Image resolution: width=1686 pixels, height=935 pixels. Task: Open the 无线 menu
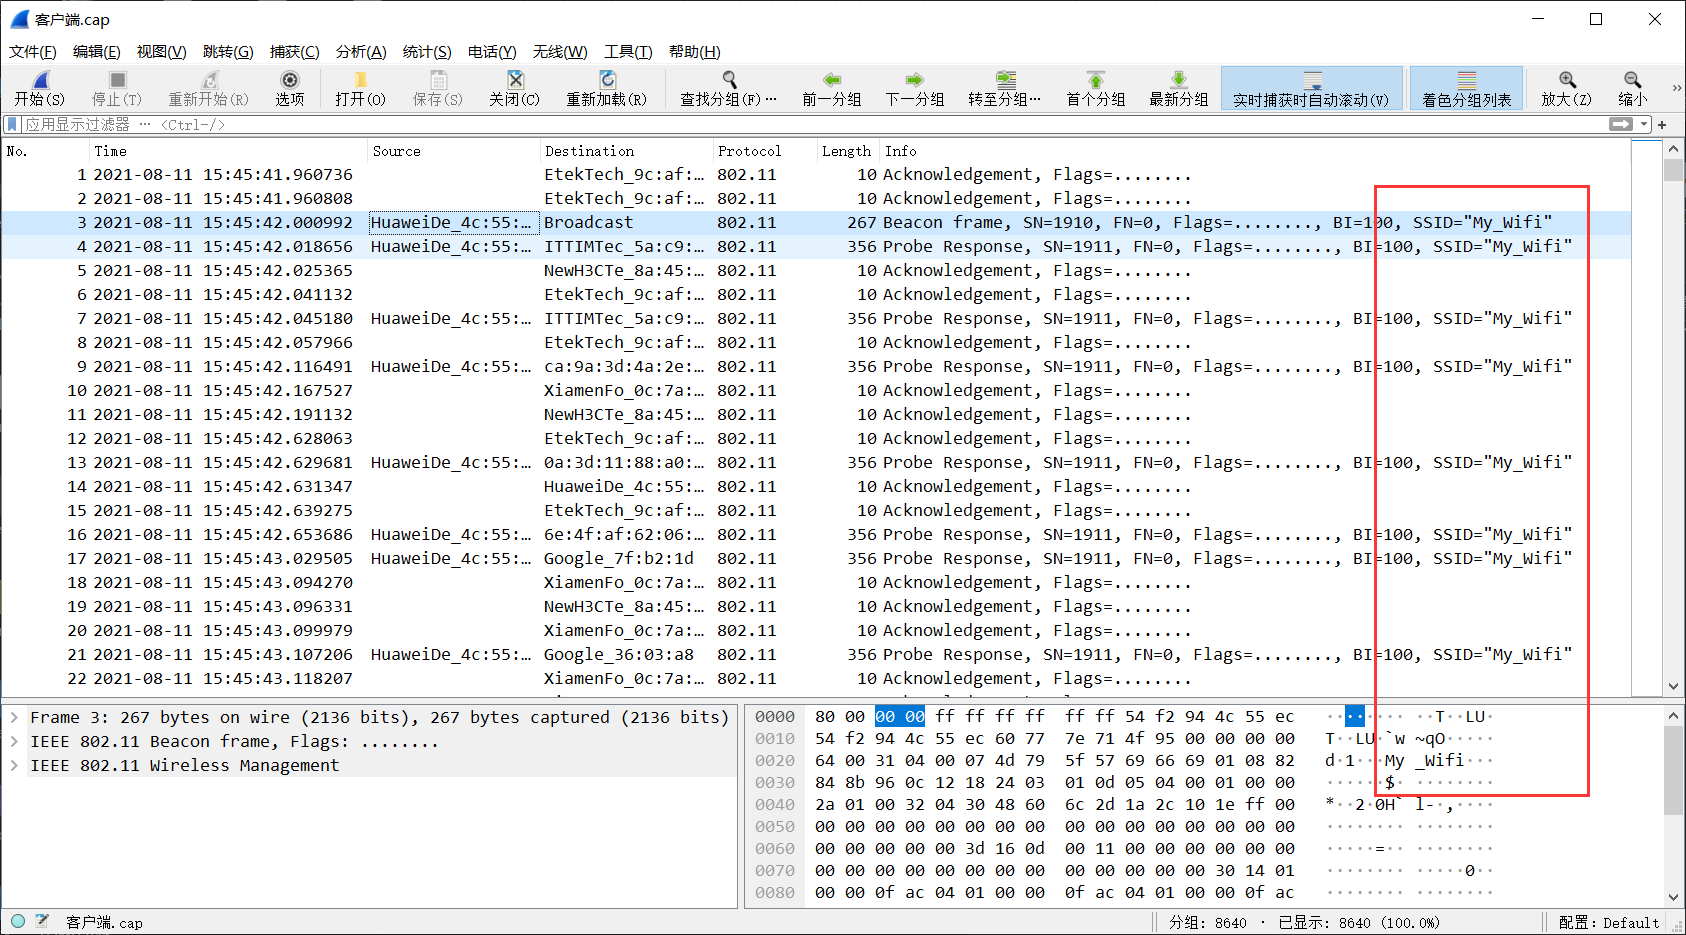(560, 52)
